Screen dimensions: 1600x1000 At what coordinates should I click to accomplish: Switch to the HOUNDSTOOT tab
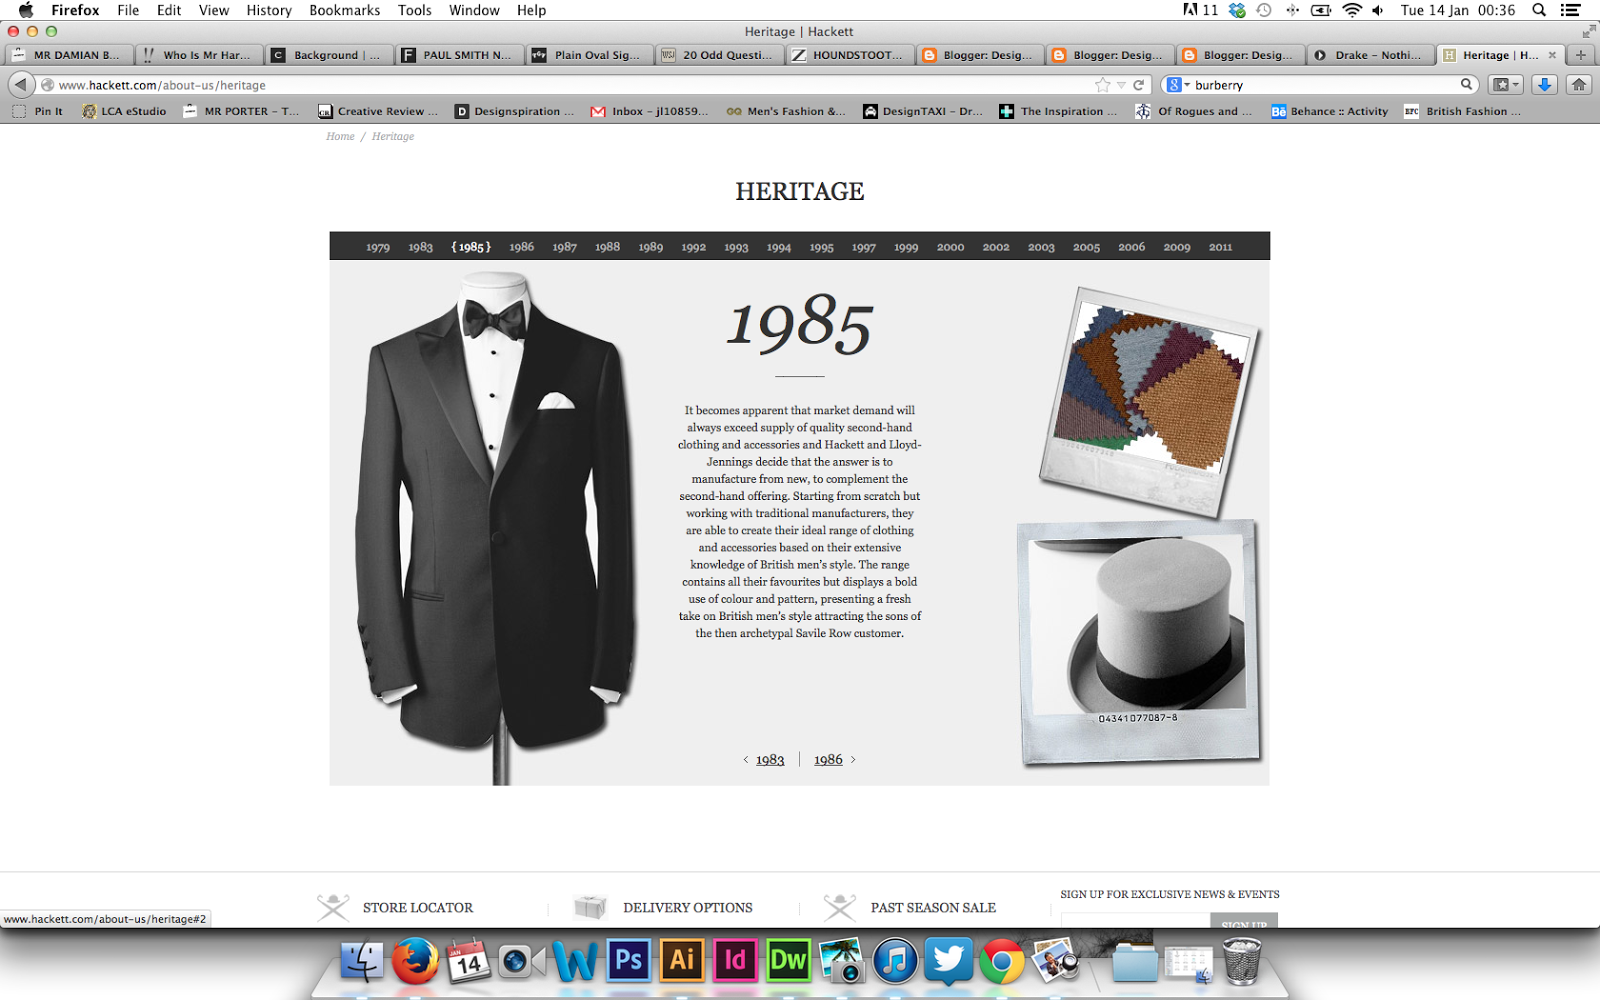[849, 55]
